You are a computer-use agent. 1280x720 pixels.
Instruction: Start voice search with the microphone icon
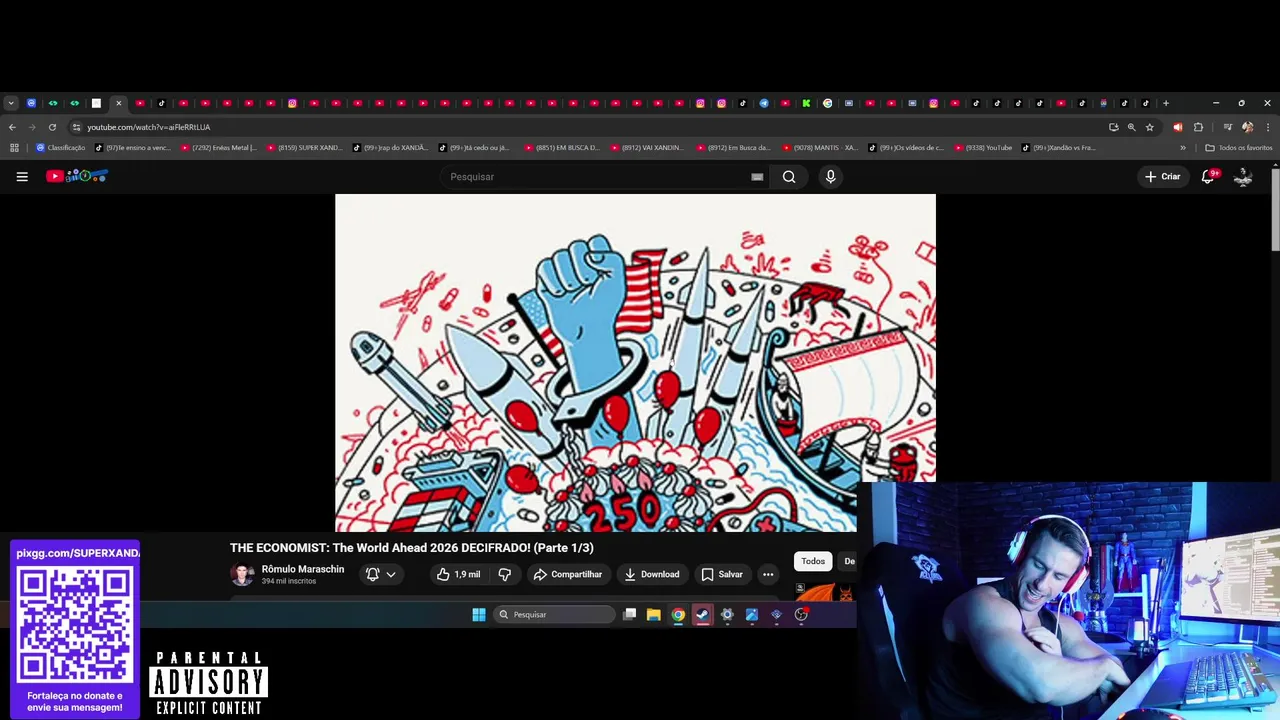pos(830,177)
